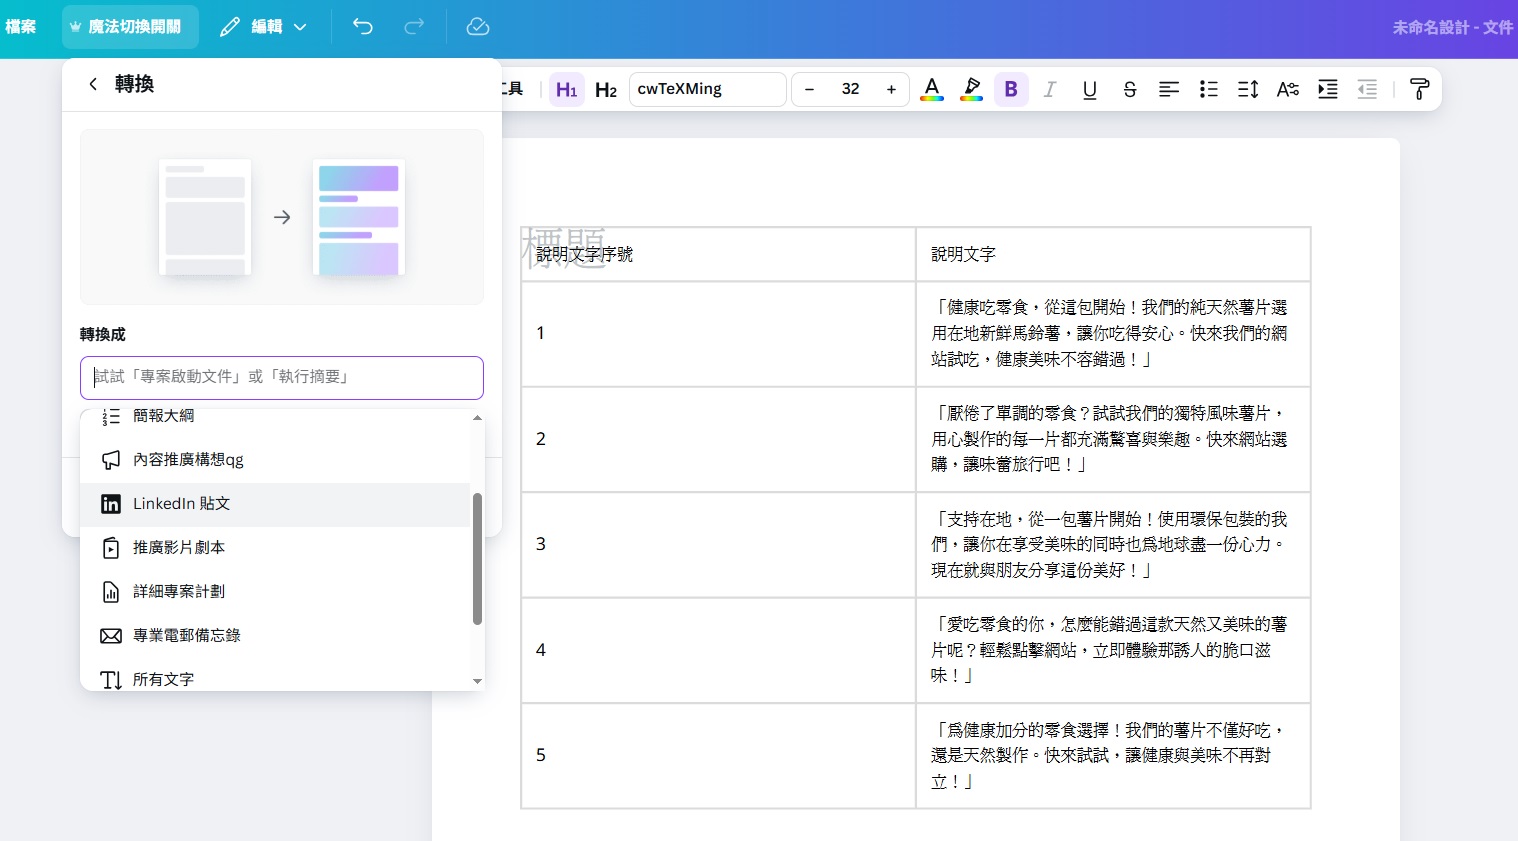The image size is (1518, 841).
Task: Click the envelope icon in list
Action: click(x=111, y=636)
